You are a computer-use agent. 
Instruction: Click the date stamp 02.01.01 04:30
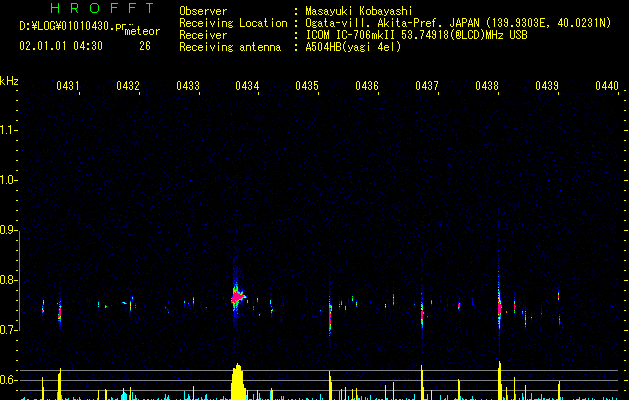61,46
